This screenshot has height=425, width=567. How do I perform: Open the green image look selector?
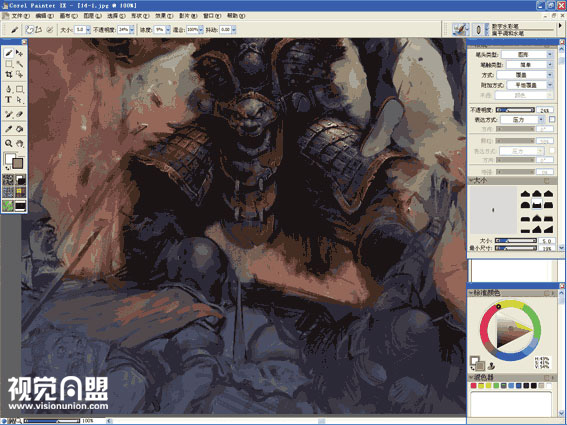pyautogui.click(x=8, y=205)
